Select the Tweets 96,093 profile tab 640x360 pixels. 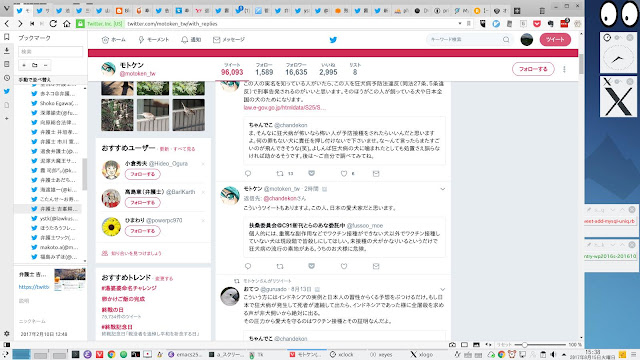(x=232, y=69)
